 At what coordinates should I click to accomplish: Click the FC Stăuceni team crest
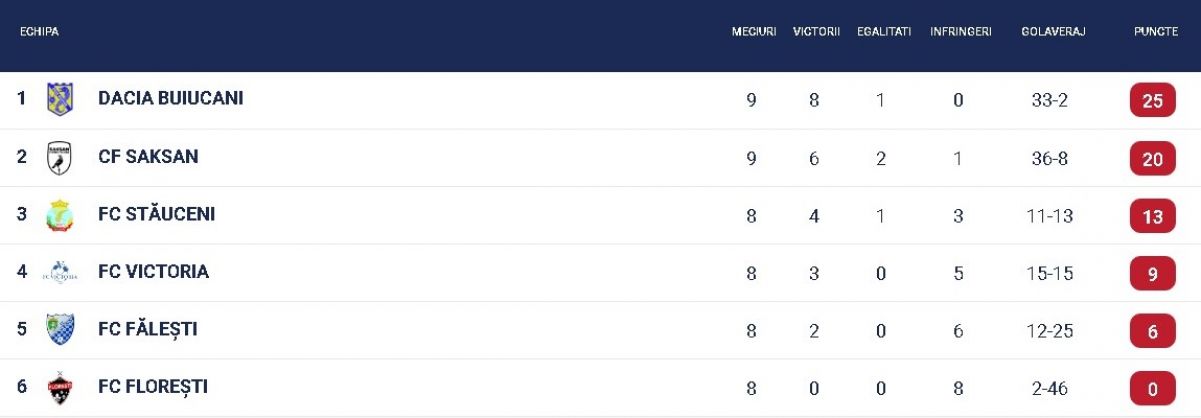(x=60, y=215)
